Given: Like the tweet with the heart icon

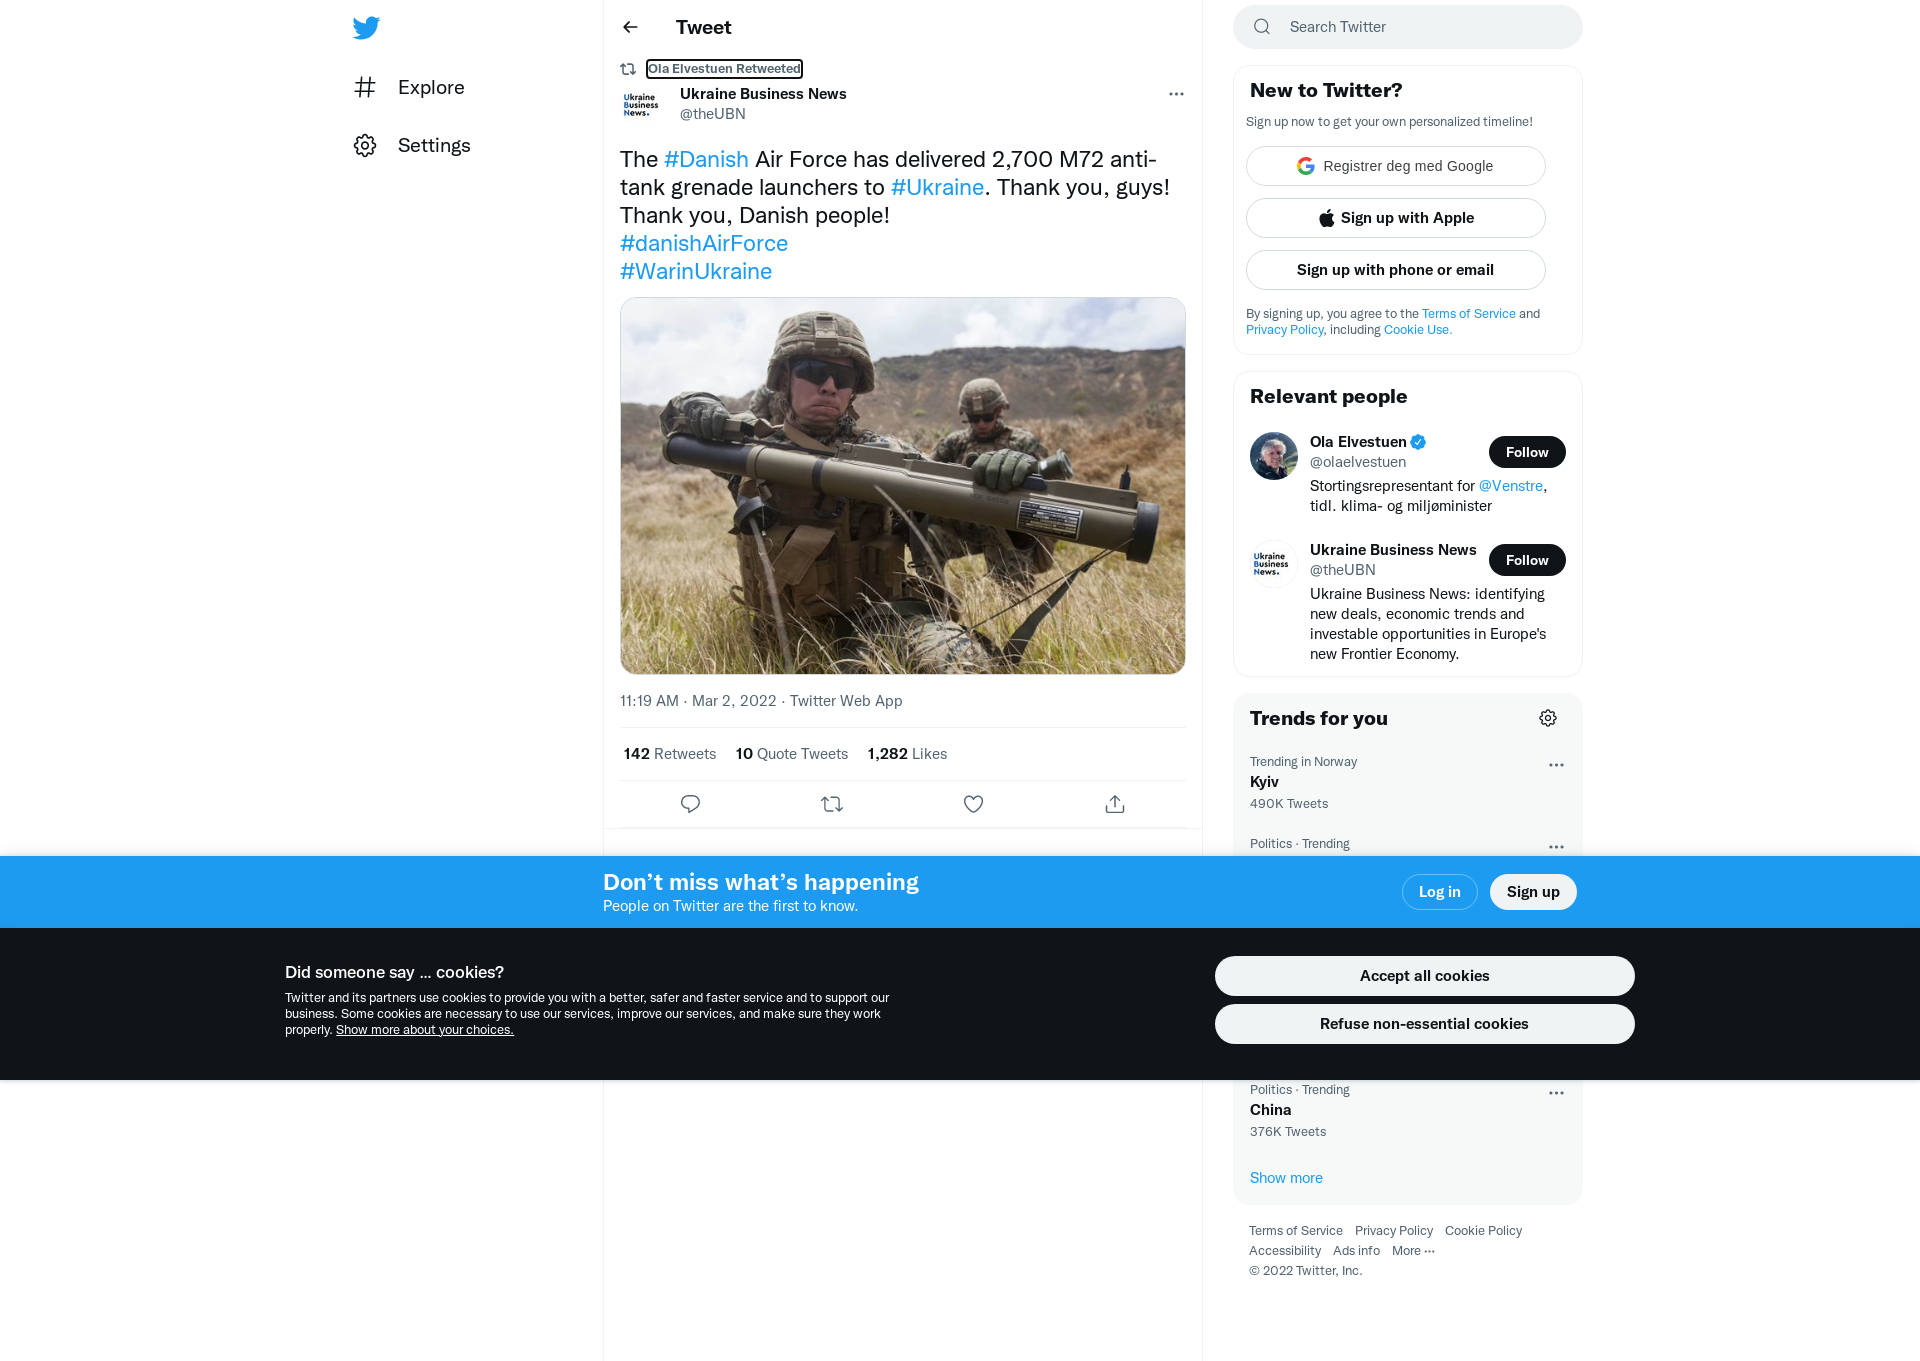Looking at the screenshot, I should [973, 804].
